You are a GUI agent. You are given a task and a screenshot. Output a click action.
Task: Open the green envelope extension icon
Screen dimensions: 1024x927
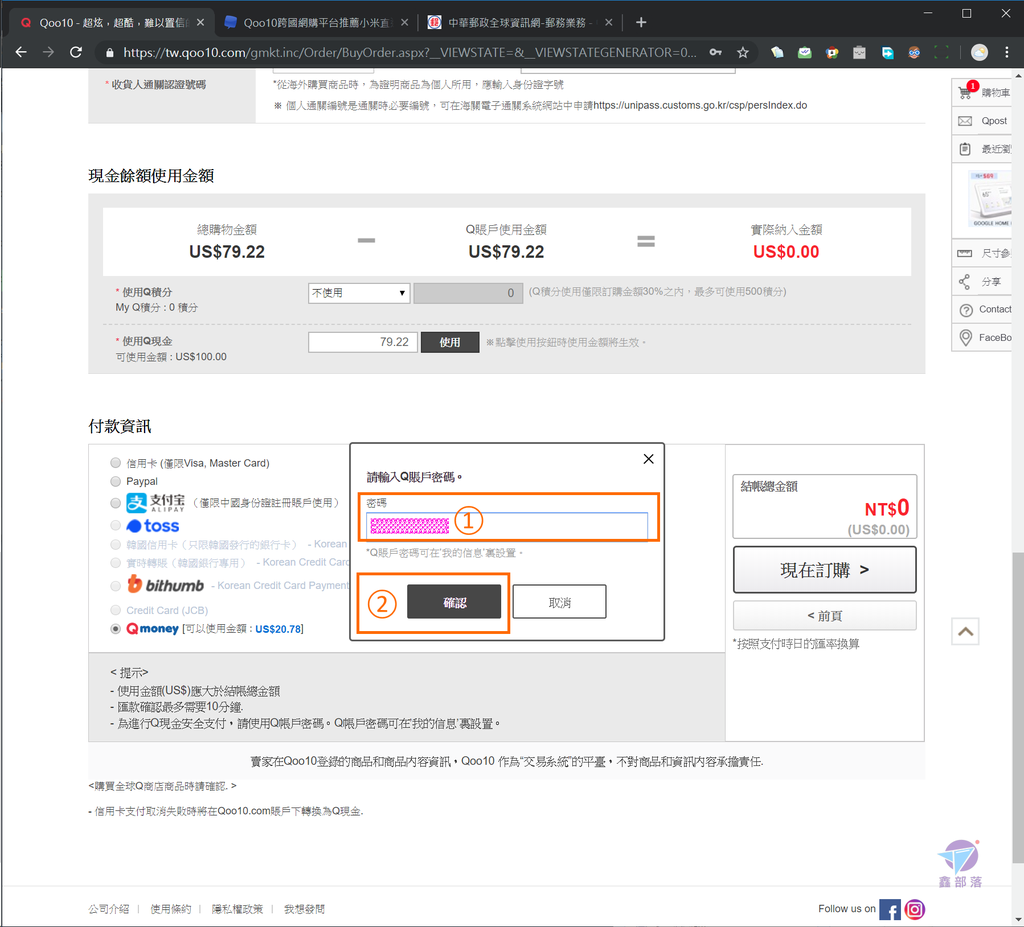pyautogui.click(x=805, y=52)
